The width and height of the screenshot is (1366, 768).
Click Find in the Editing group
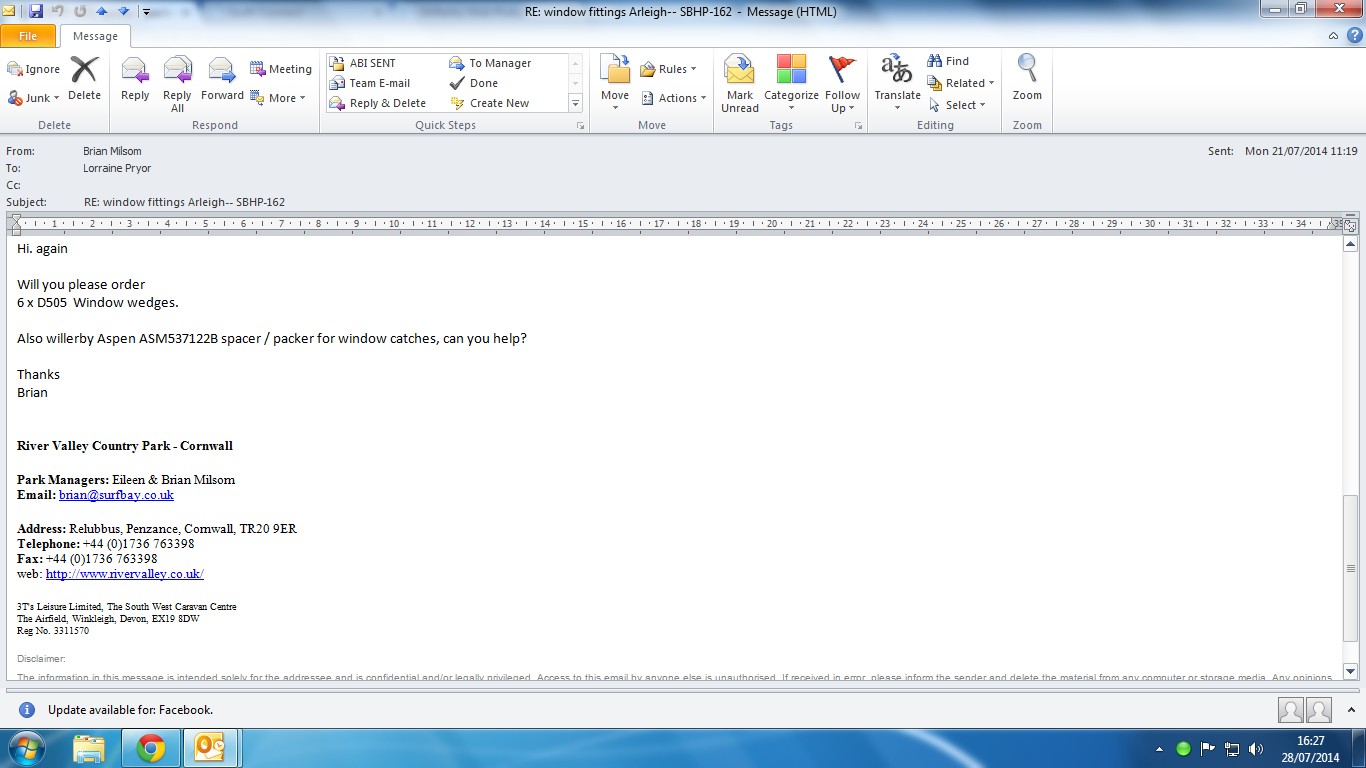pos(948,61)
